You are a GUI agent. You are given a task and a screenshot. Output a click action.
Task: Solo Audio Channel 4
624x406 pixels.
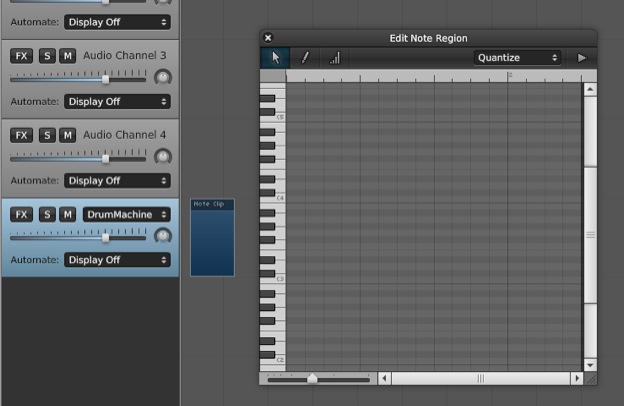pos(47,135)
